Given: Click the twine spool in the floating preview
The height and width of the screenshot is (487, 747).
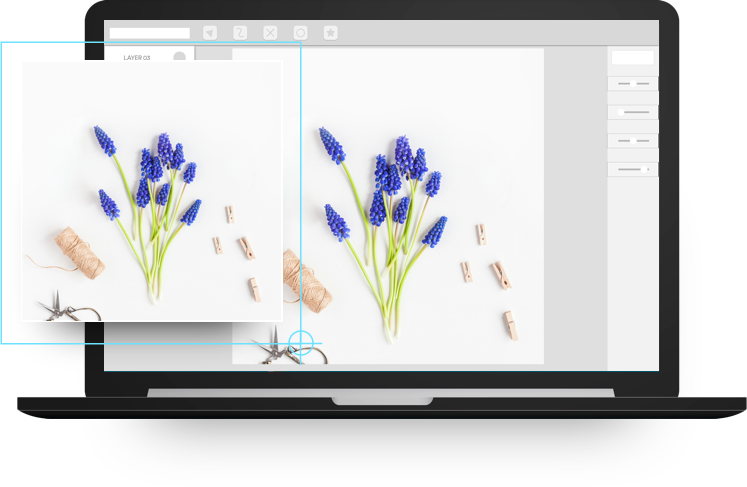Looking at the screenshot, I should 79,251.
